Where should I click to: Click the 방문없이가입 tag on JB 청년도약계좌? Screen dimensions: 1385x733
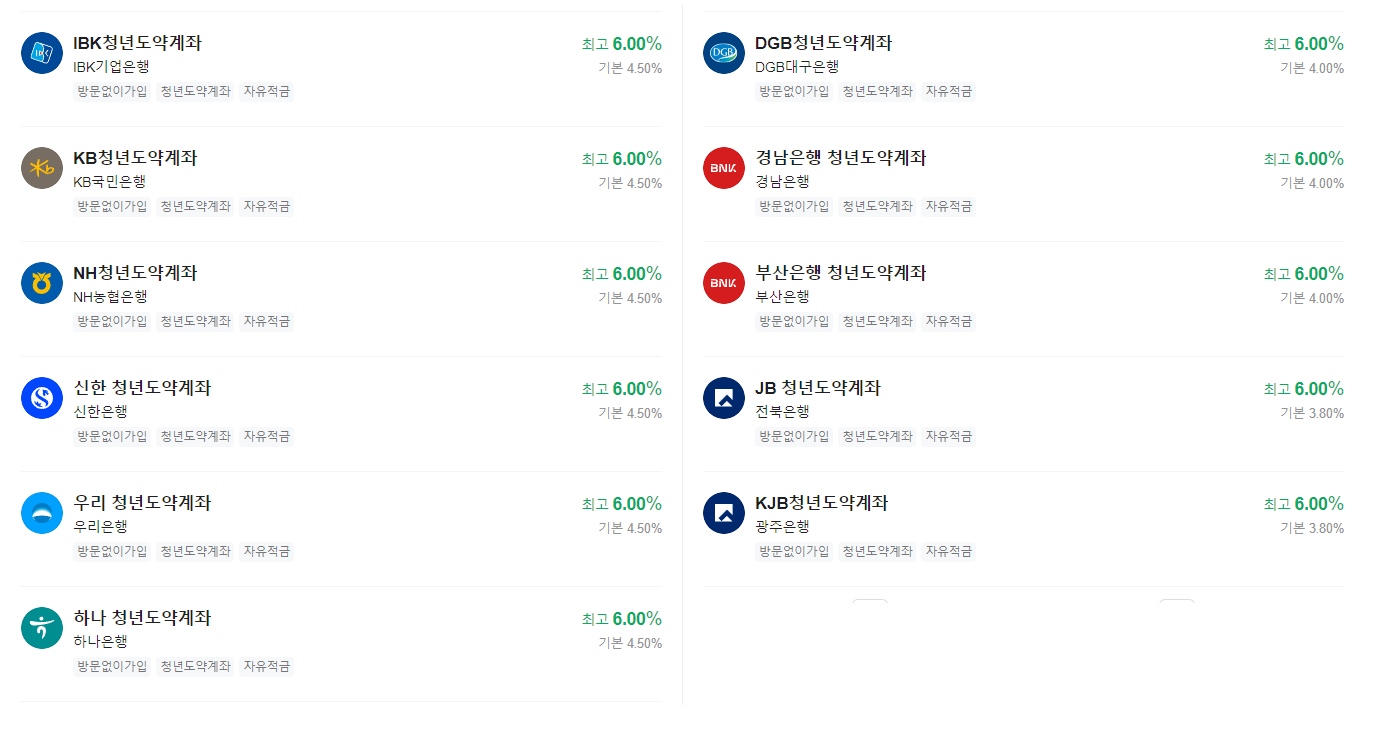793,436
